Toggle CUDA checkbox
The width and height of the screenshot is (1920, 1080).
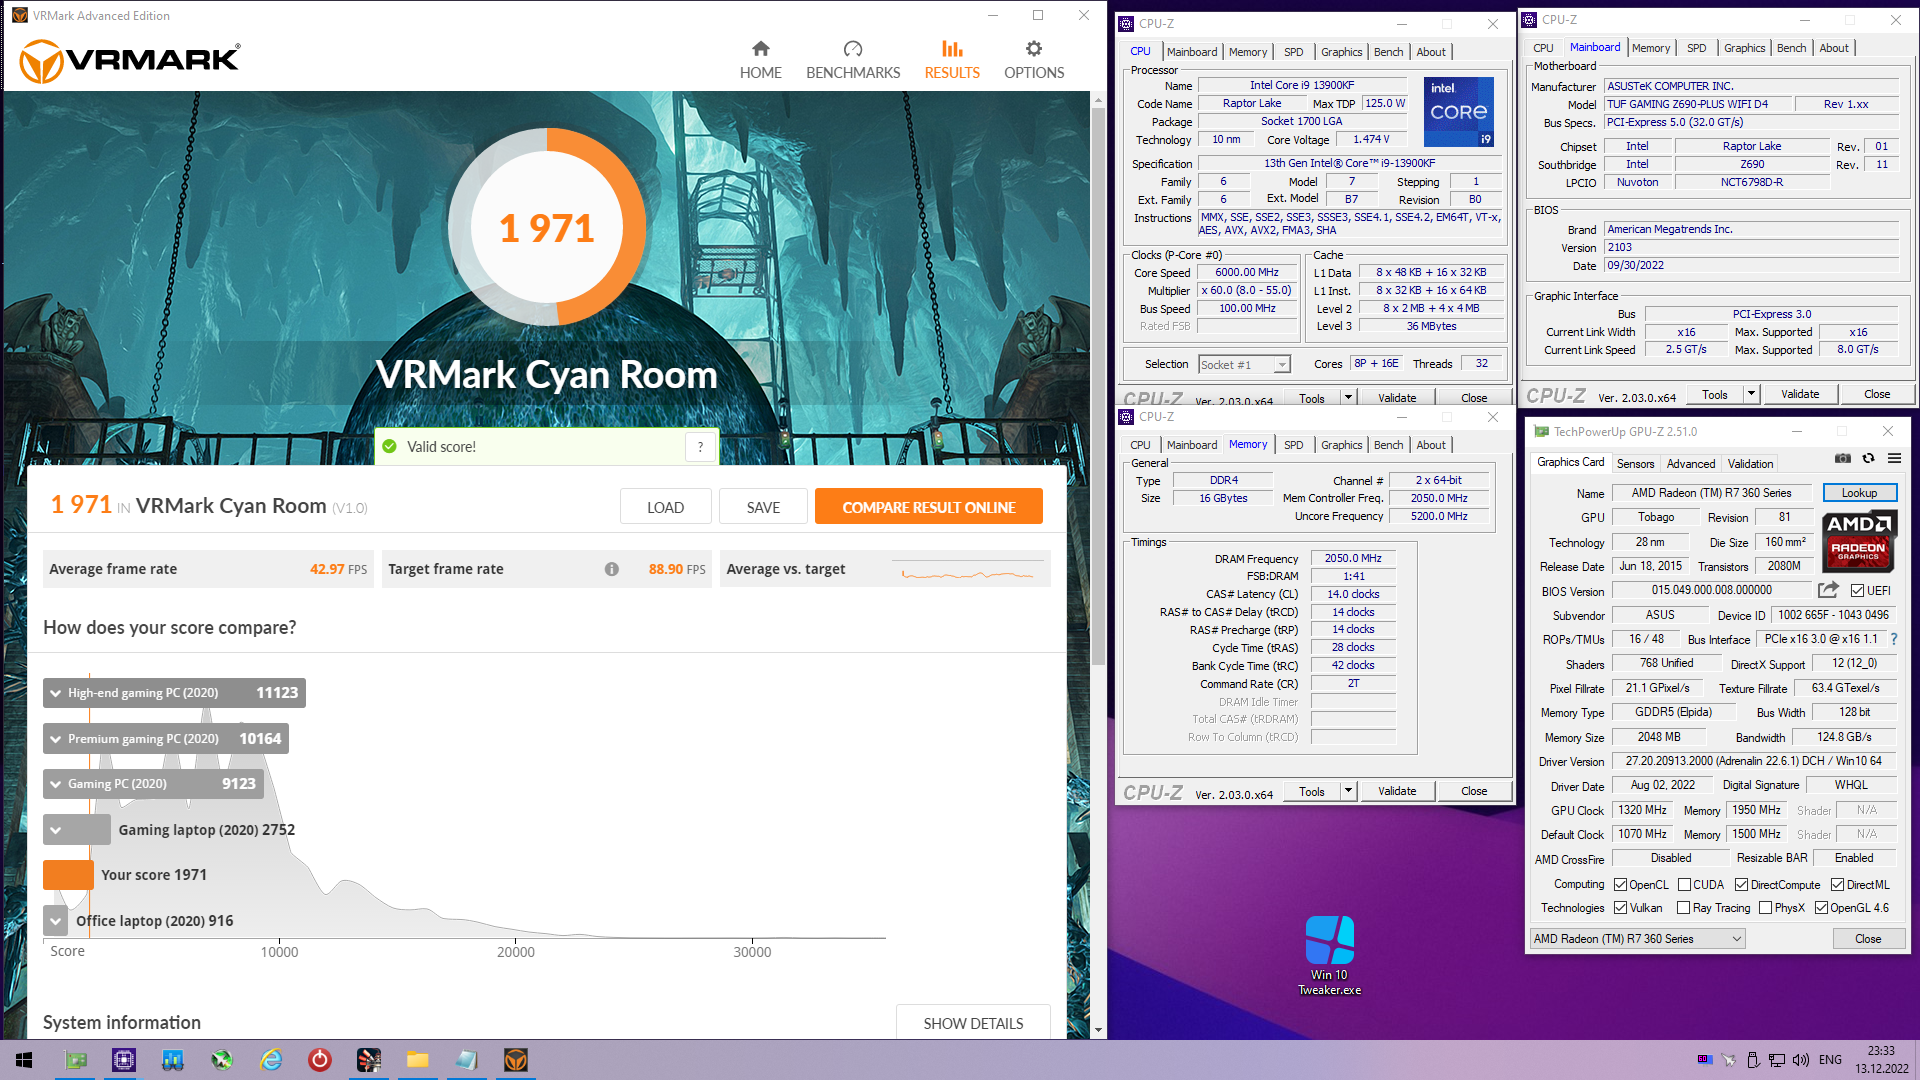click(1684, 885)
